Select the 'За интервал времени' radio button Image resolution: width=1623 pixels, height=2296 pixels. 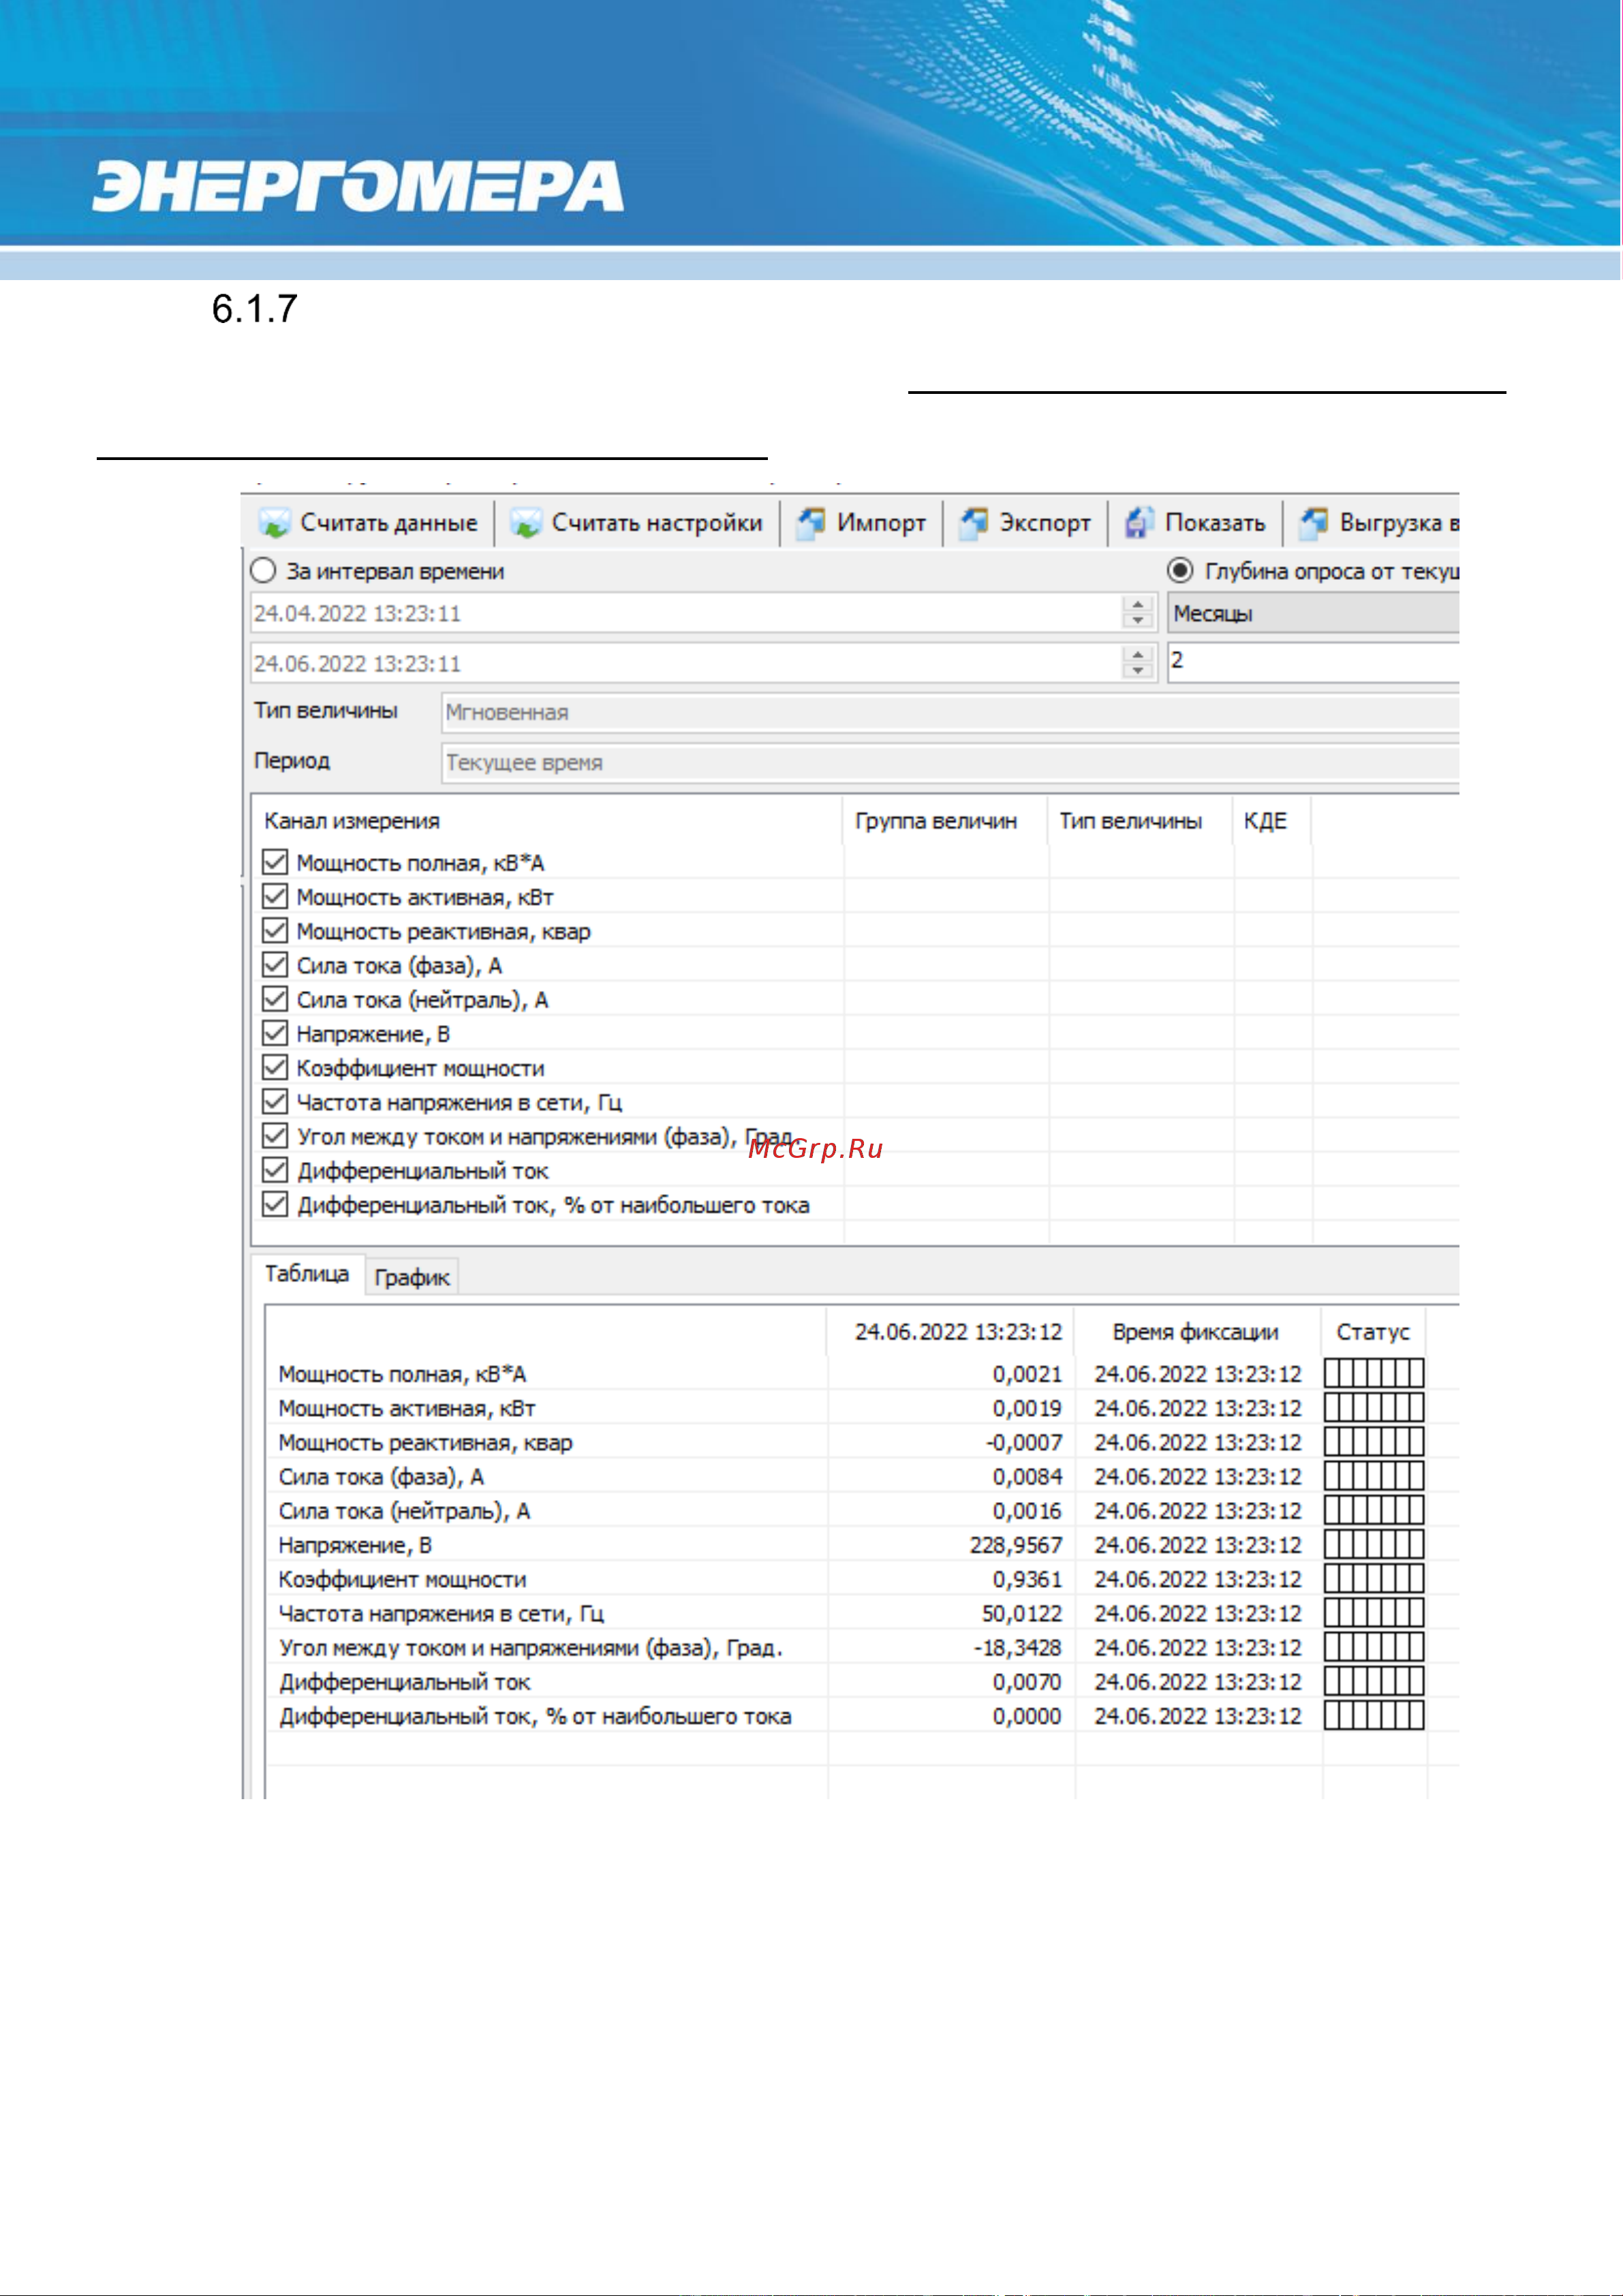pyautogui.click(x=263, y=571)
